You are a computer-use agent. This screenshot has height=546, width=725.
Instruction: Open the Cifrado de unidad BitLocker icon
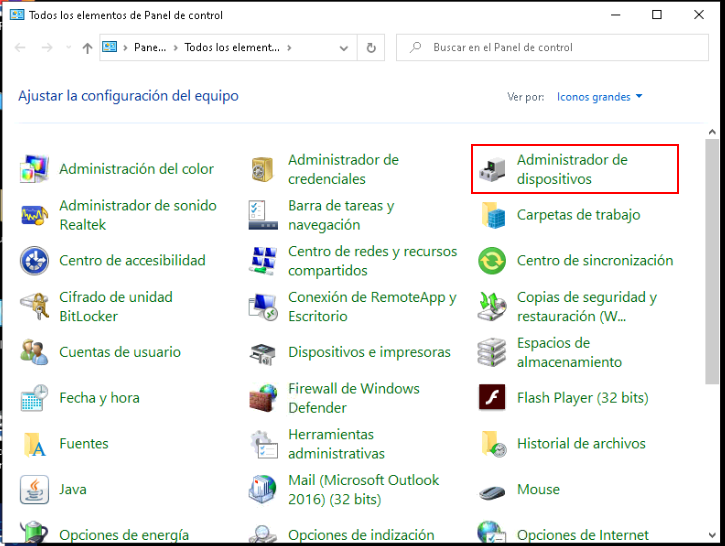[35, 307]
